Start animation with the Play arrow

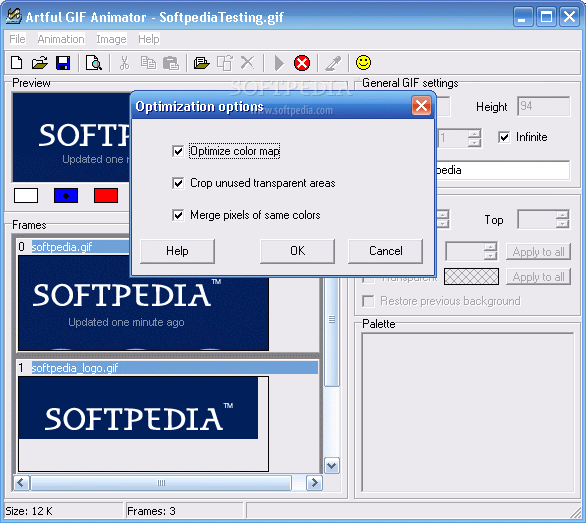279,63
